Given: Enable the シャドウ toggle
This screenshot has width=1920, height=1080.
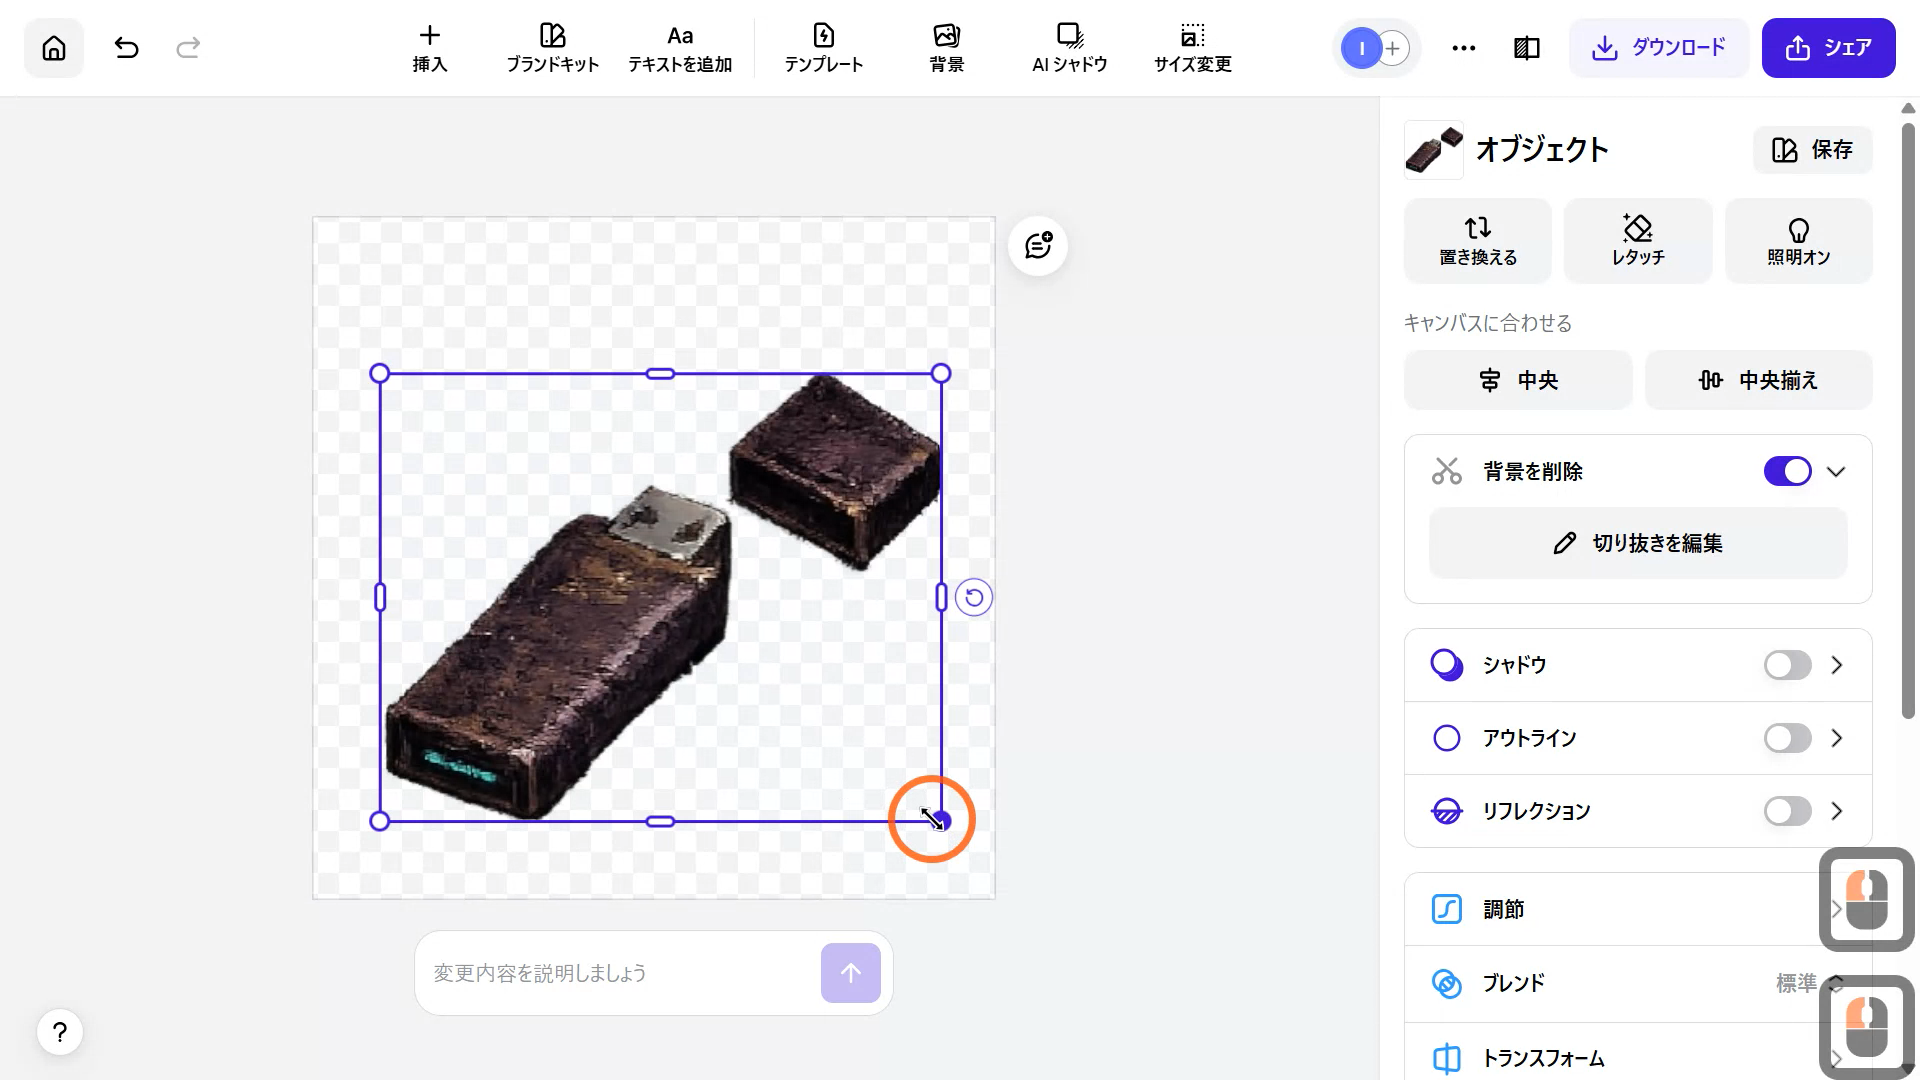Looking at the screenshot, I should point(1787,665).
